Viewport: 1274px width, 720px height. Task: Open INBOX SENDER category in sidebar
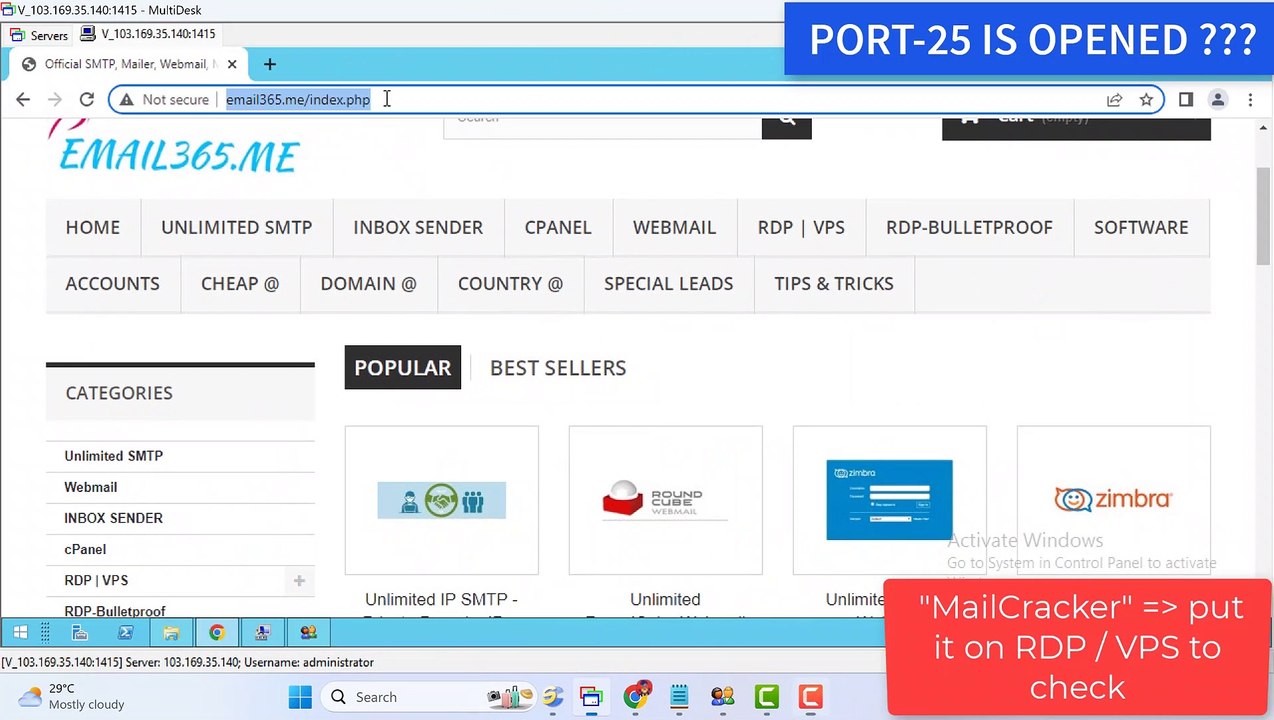coord(114,518)
